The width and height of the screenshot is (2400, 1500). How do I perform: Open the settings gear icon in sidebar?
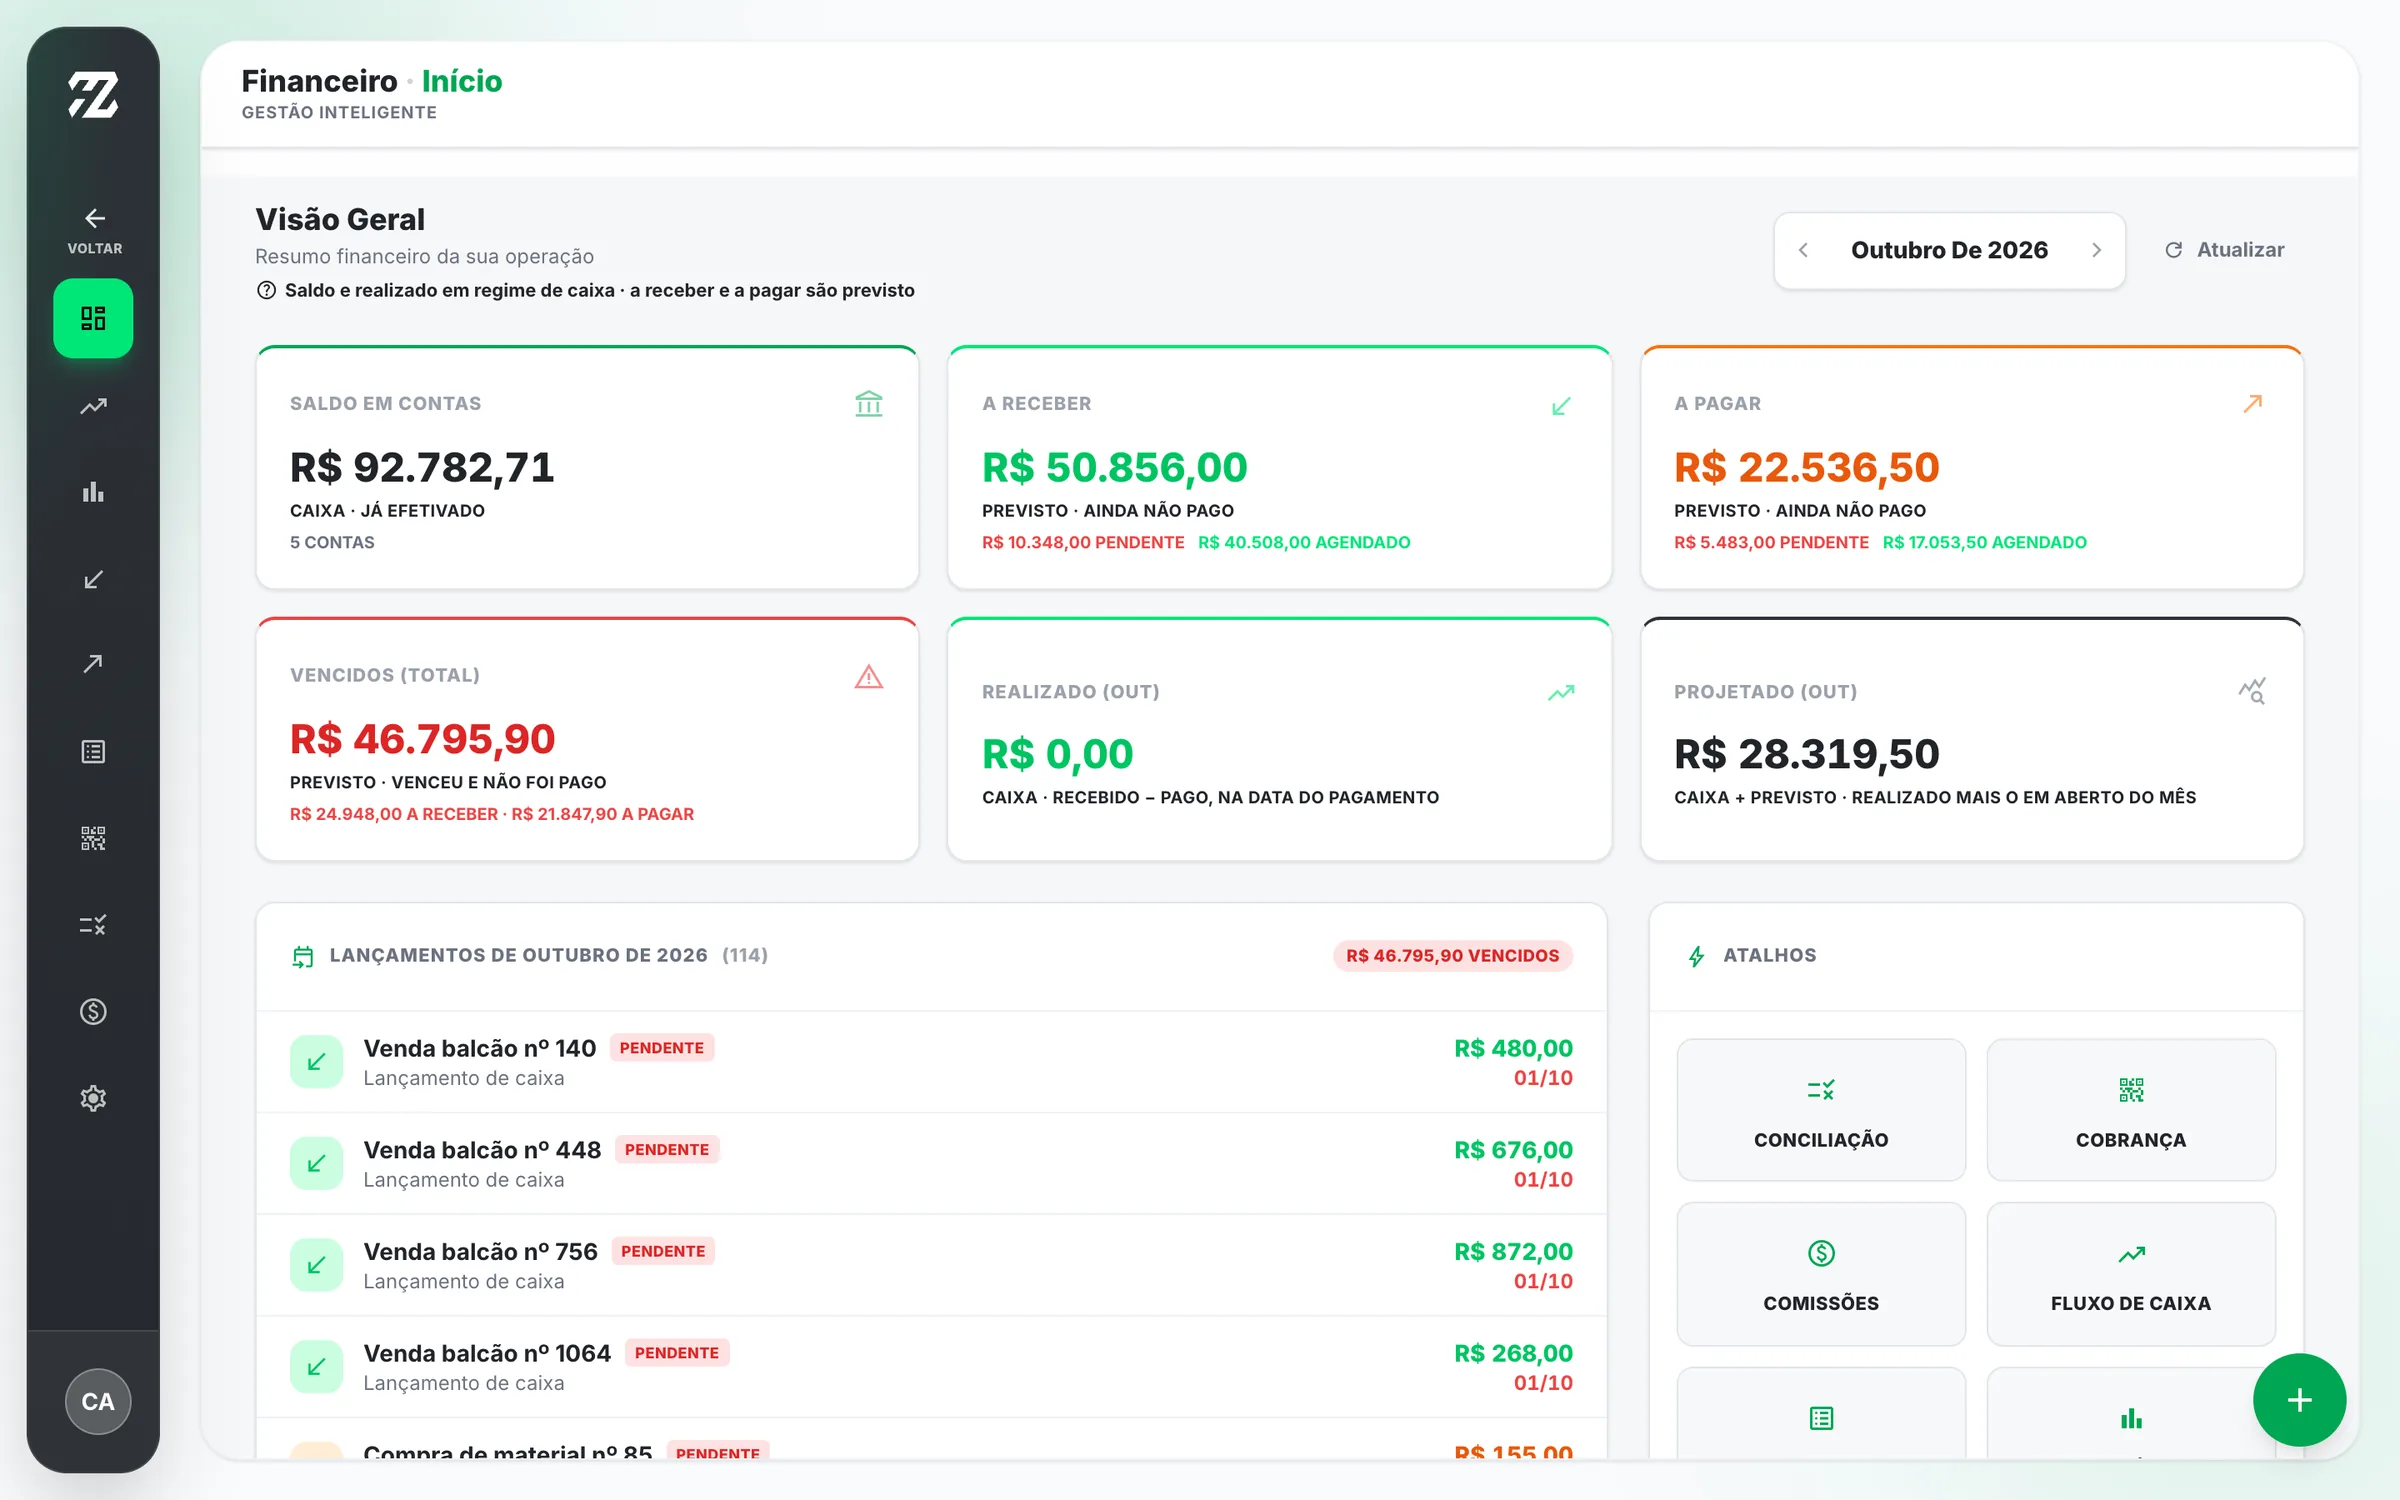[x=93, y=1098]
